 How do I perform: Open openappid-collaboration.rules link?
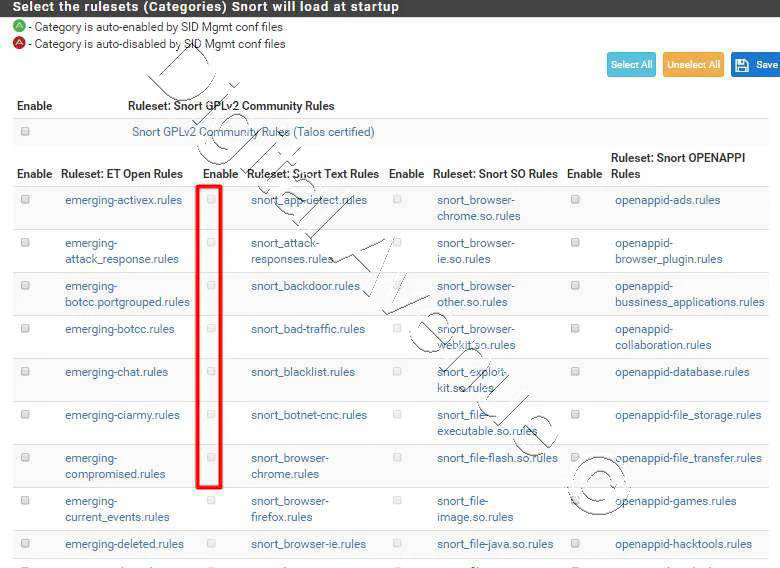(663, 337)
